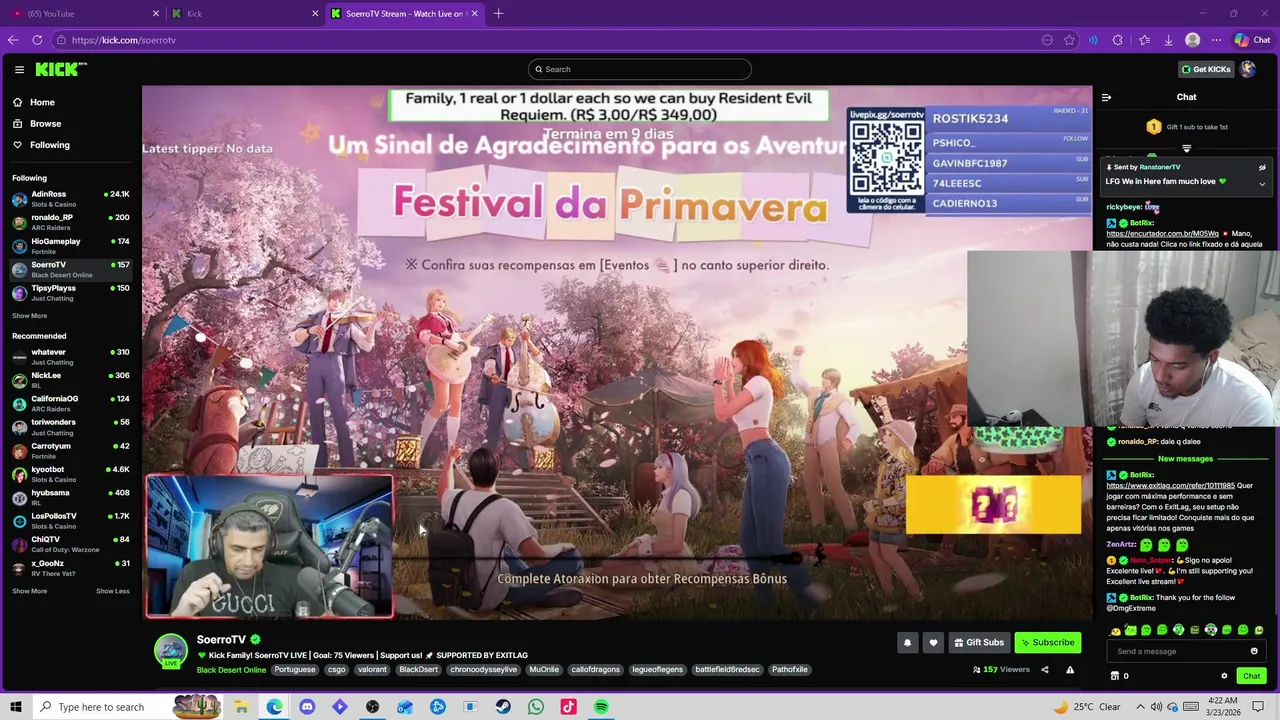Toggle stream notifications bell icon

(x=907, y=643)
